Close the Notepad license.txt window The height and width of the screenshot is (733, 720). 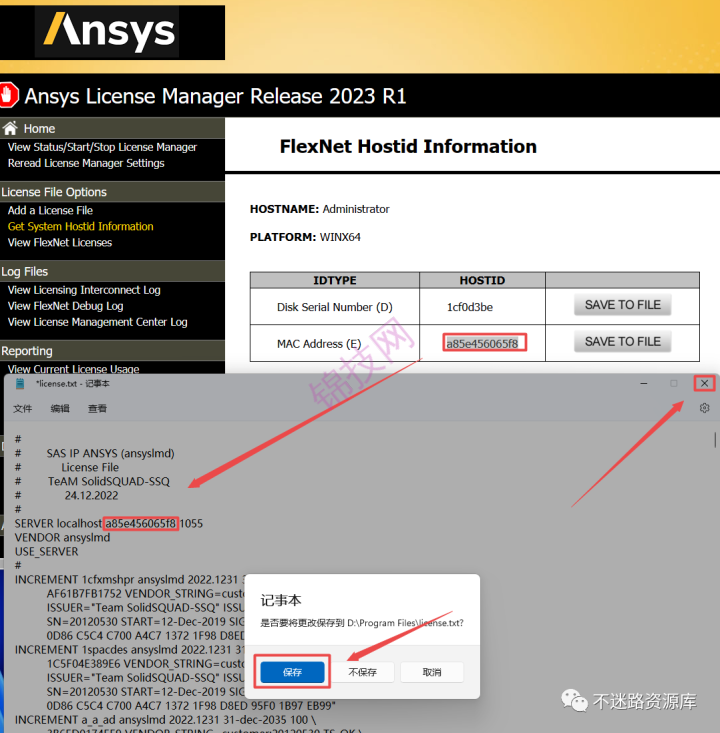pos(704,383)
